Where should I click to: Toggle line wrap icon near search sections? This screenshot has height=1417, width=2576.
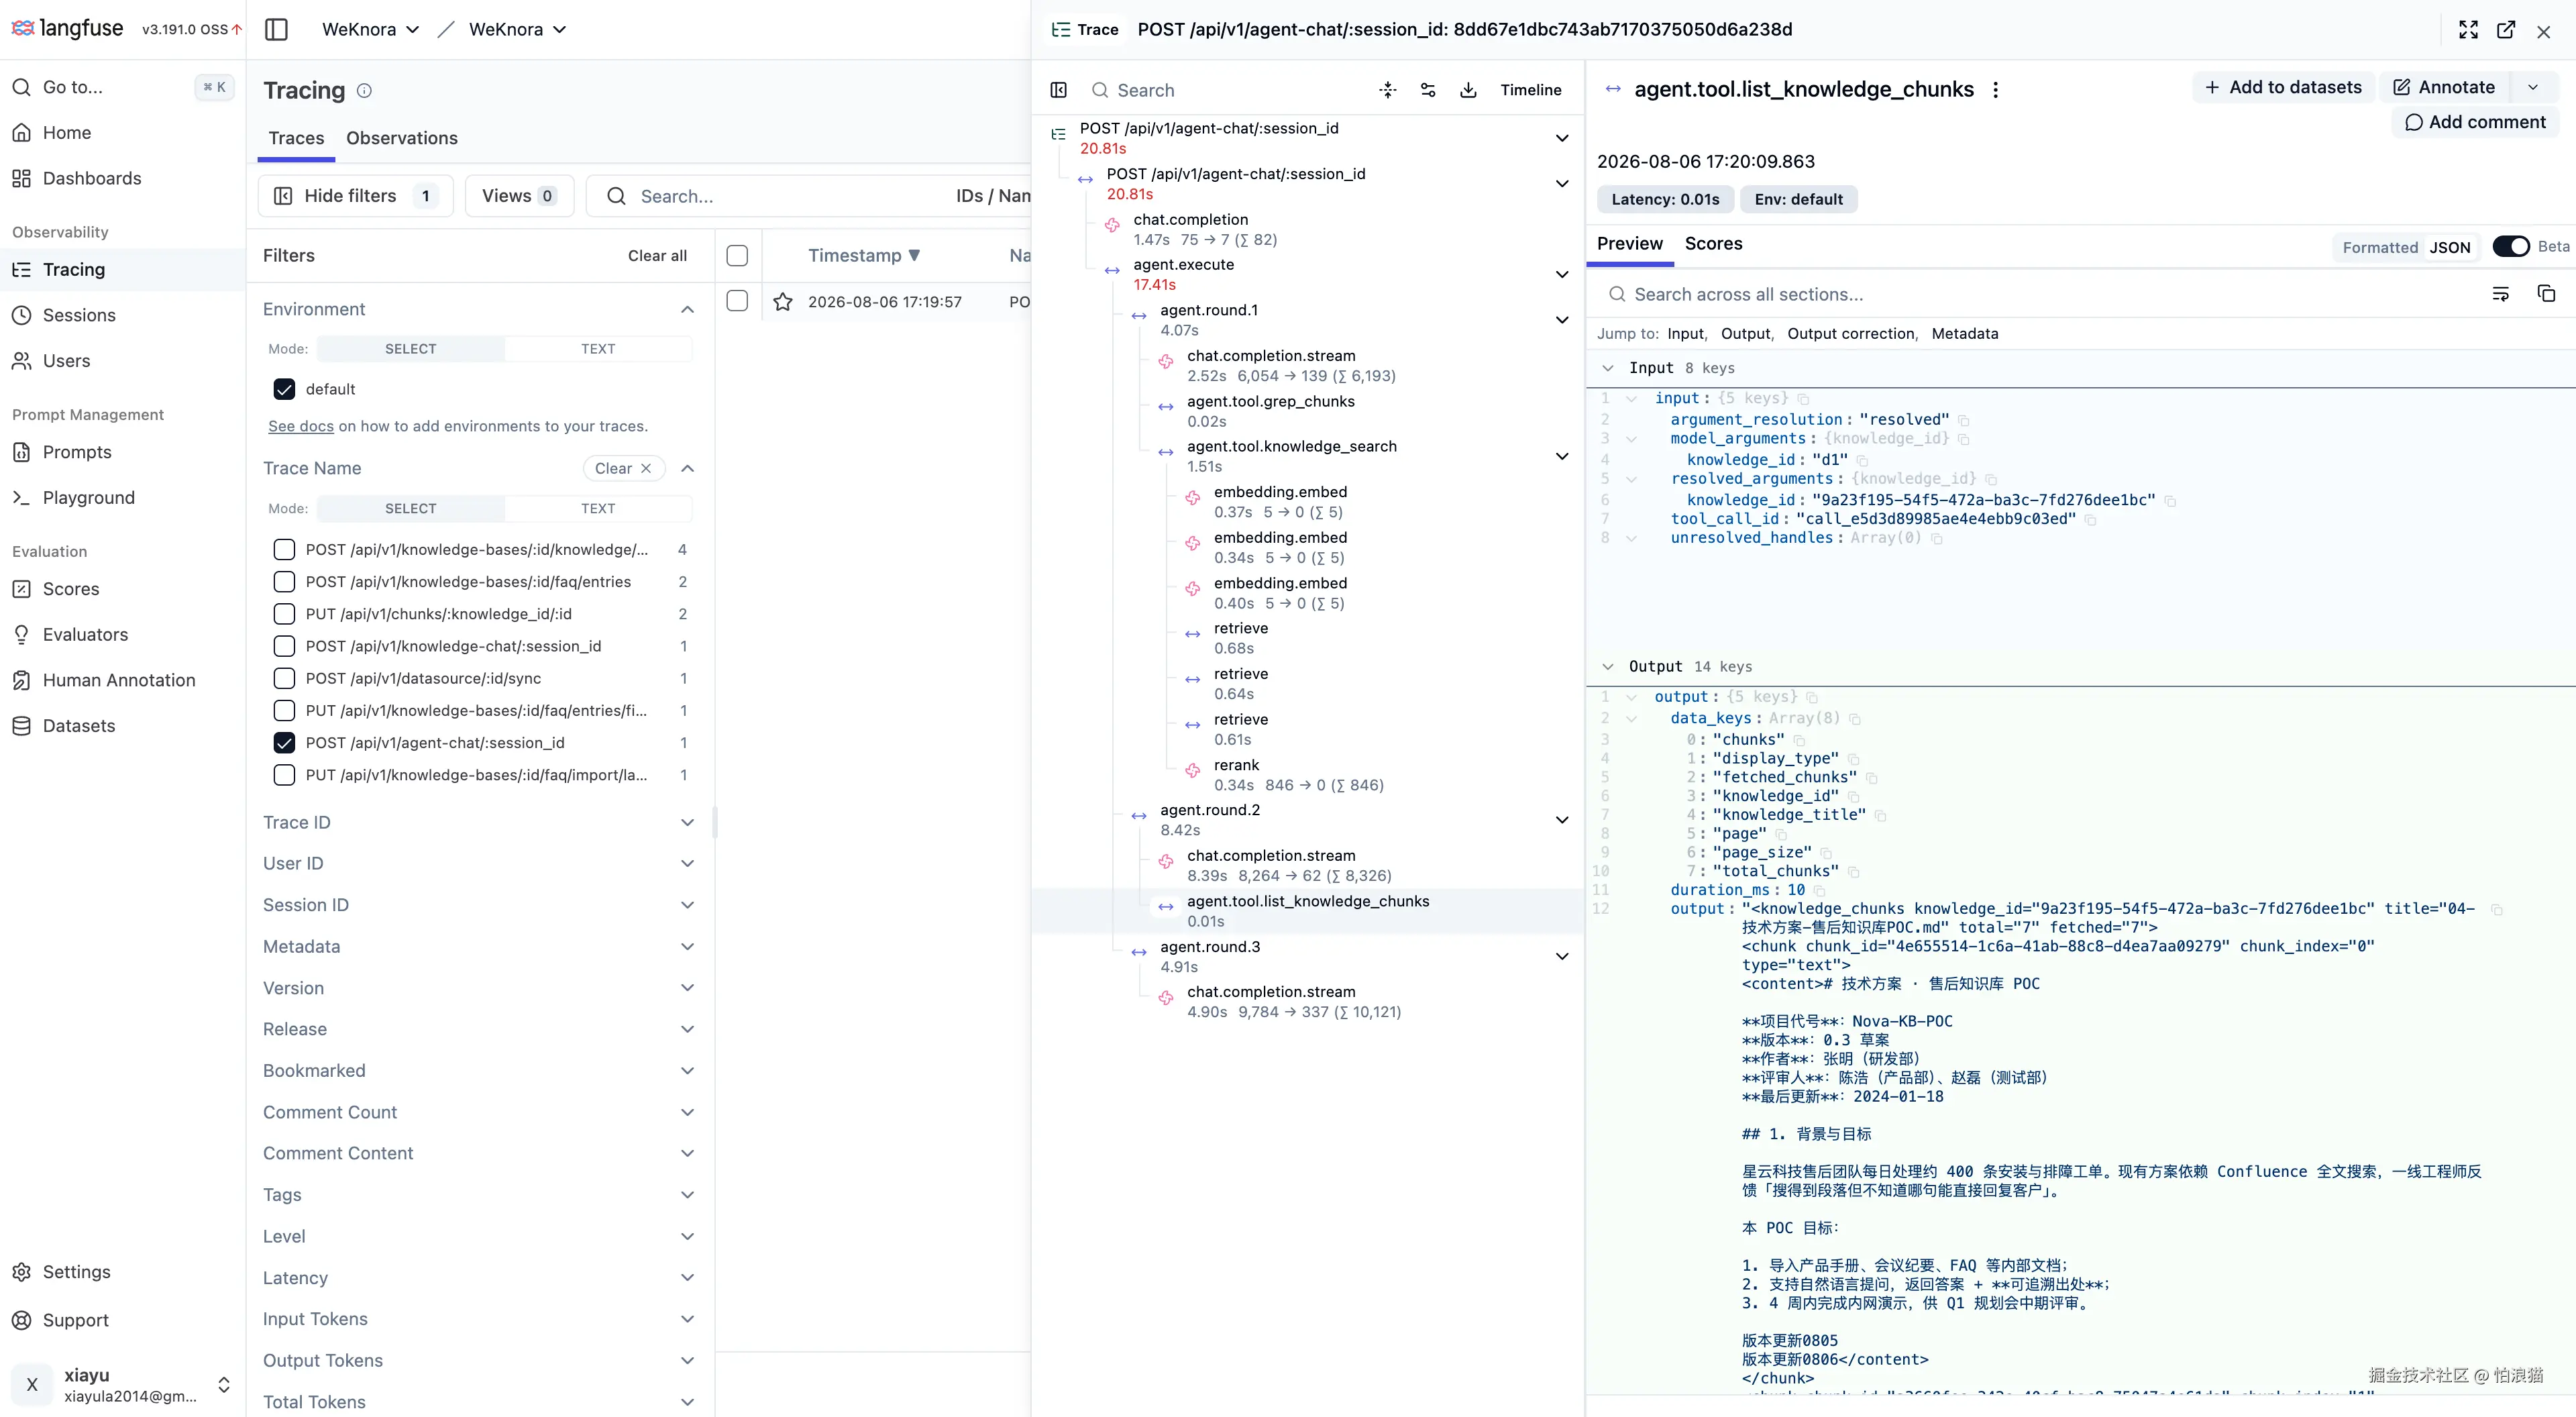[x=2500, y=294]
